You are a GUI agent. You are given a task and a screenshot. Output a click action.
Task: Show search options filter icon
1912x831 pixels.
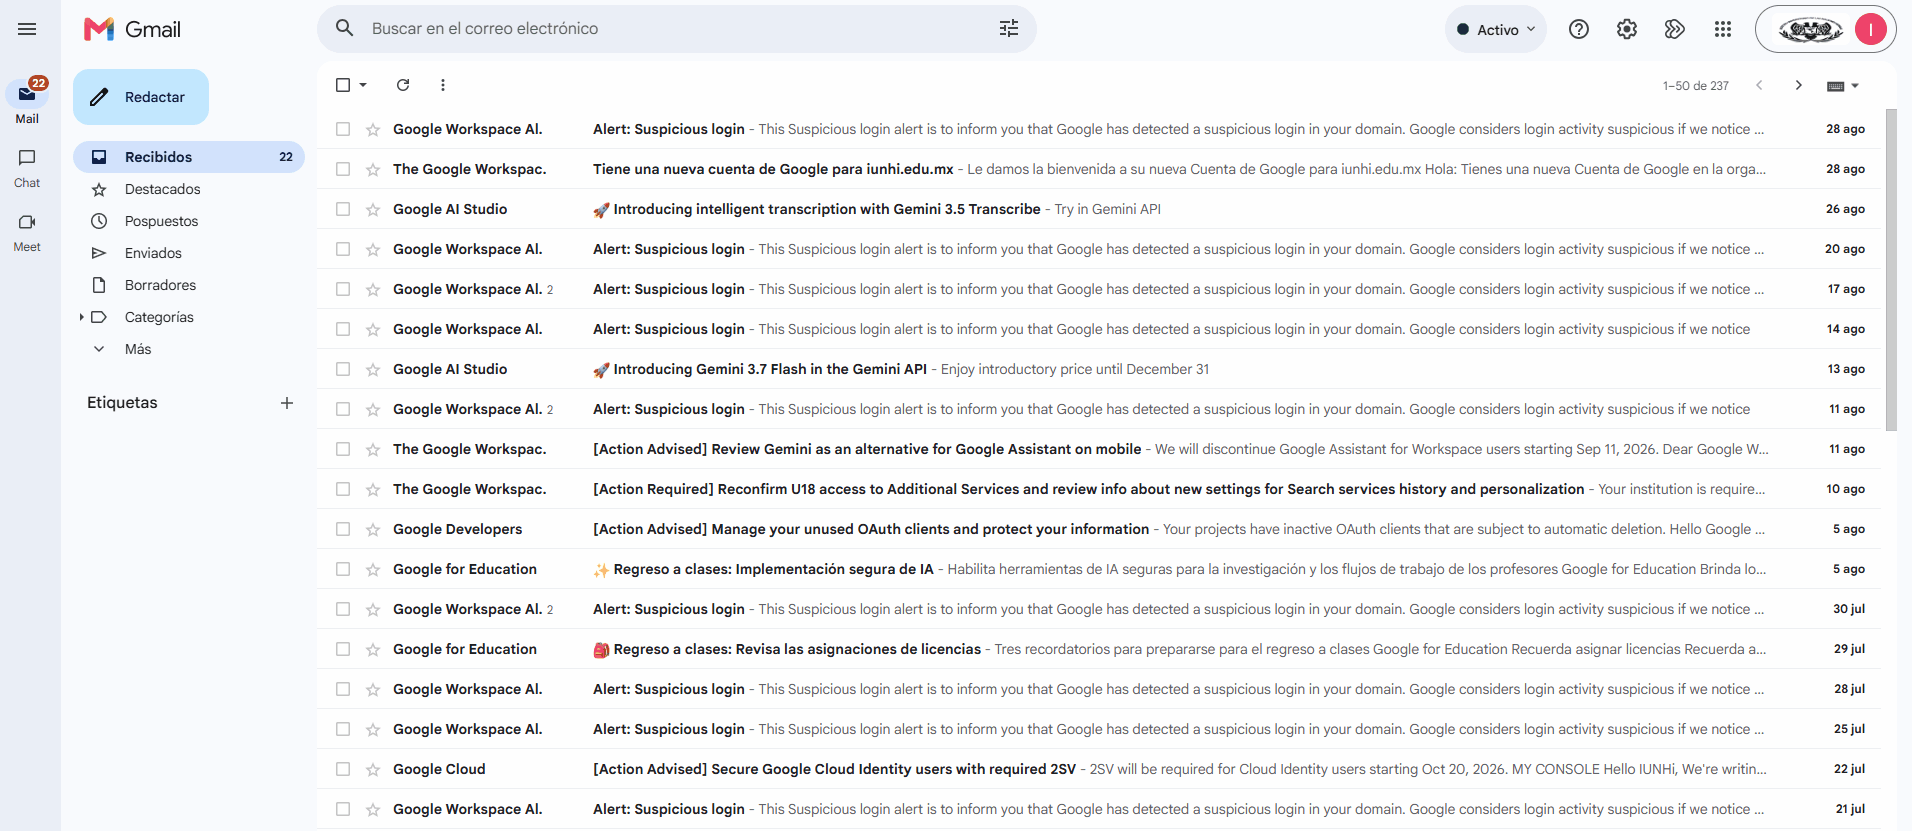(1009, 28)
